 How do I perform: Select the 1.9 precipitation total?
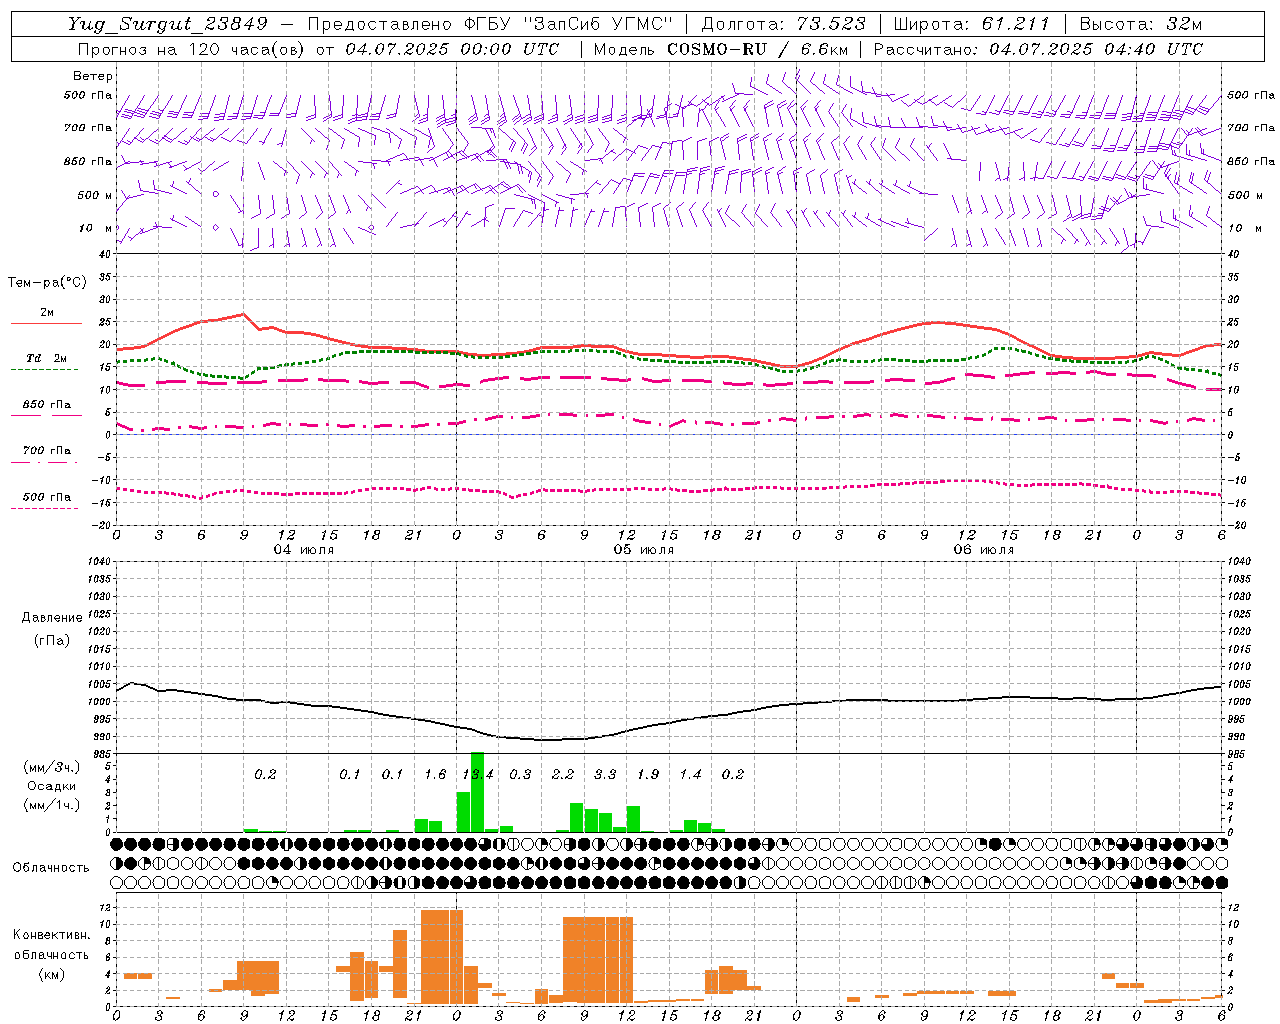coord(648,774)
